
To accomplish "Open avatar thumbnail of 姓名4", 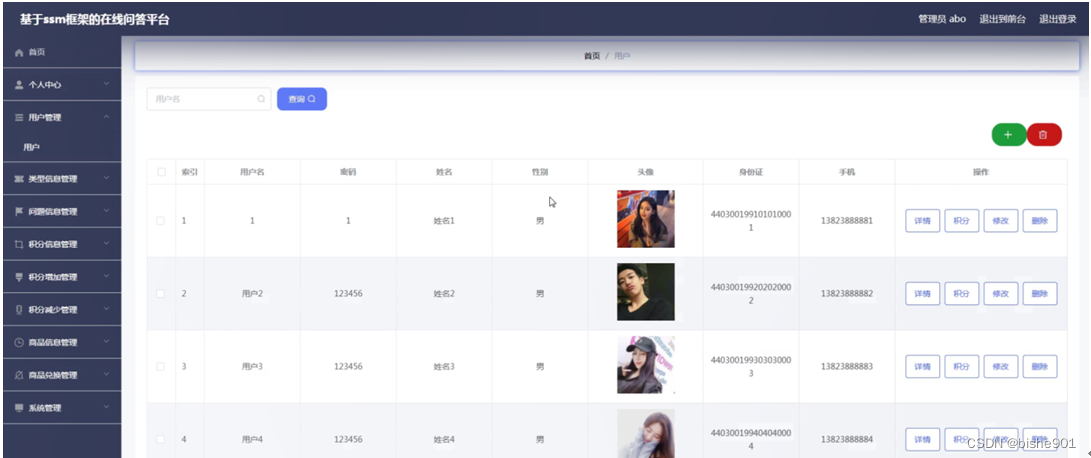I will 646,434.
